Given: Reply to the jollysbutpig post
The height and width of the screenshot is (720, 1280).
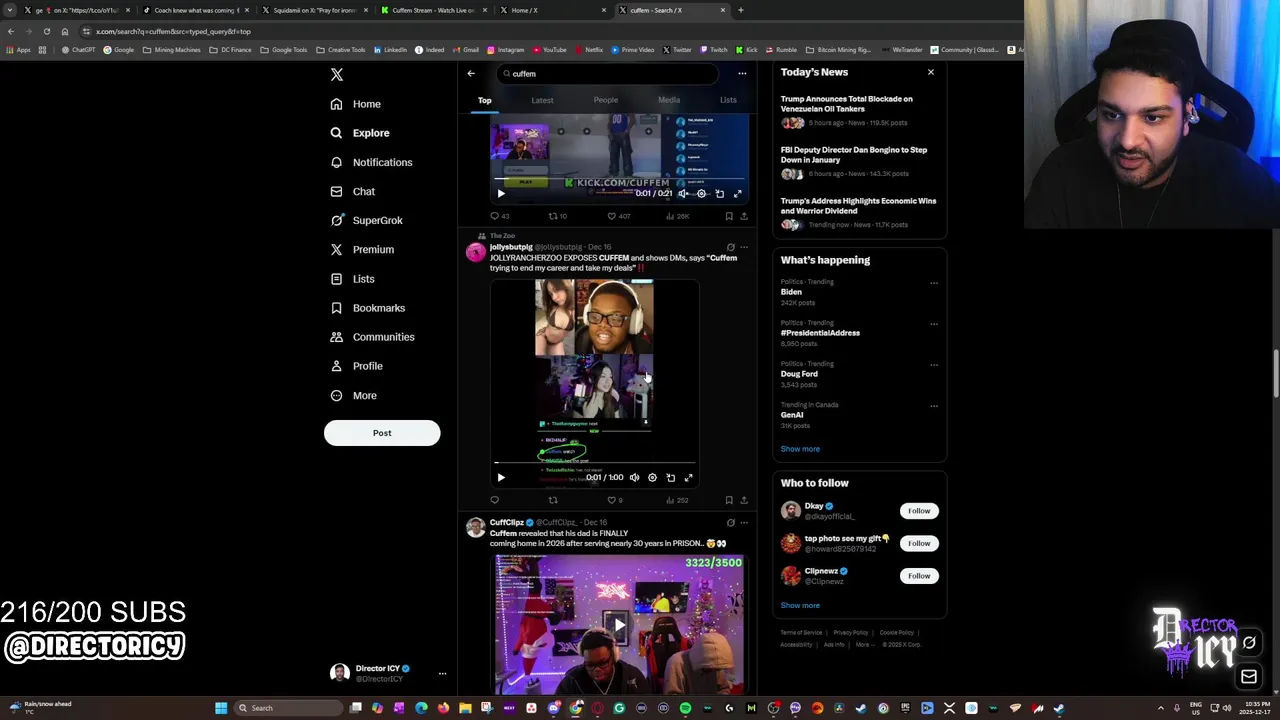Looking at the screenshot, I should 494,500.
